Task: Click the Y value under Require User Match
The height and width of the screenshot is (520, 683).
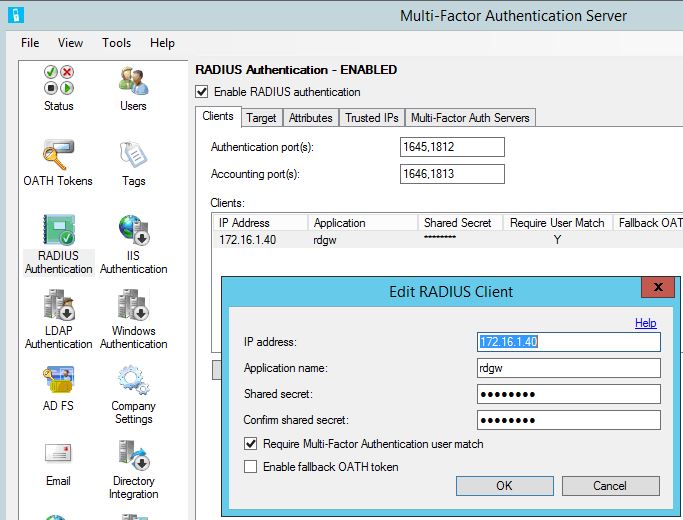Action: click(557, 240)
